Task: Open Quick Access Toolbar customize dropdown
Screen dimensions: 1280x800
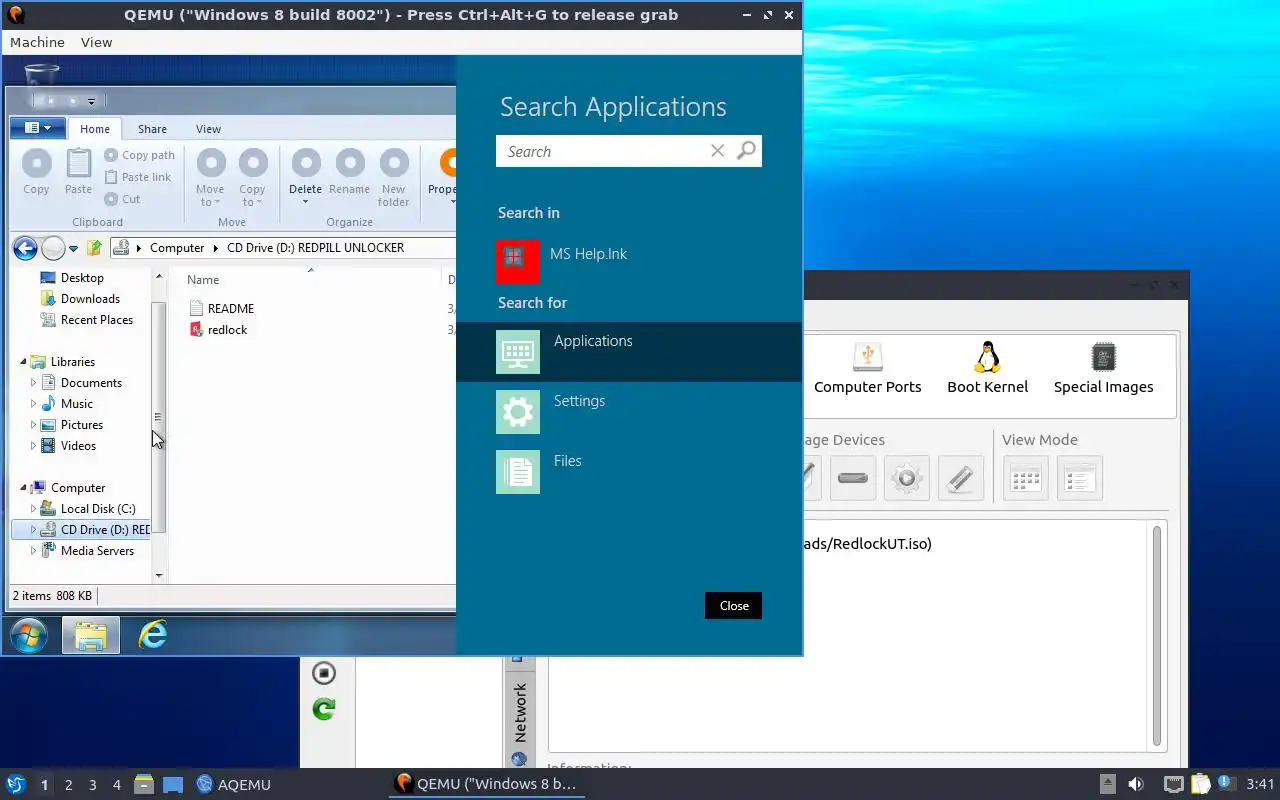Action: 91,101
